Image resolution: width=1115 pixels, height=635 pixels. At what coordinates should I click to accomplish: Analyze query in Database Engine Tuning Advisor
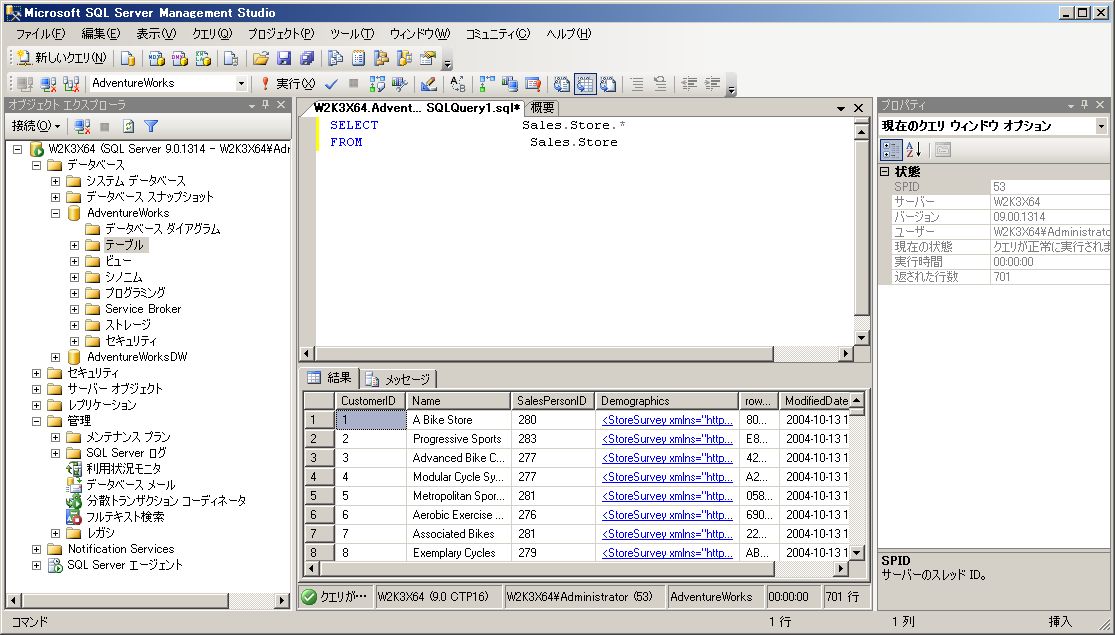[400, 84]
